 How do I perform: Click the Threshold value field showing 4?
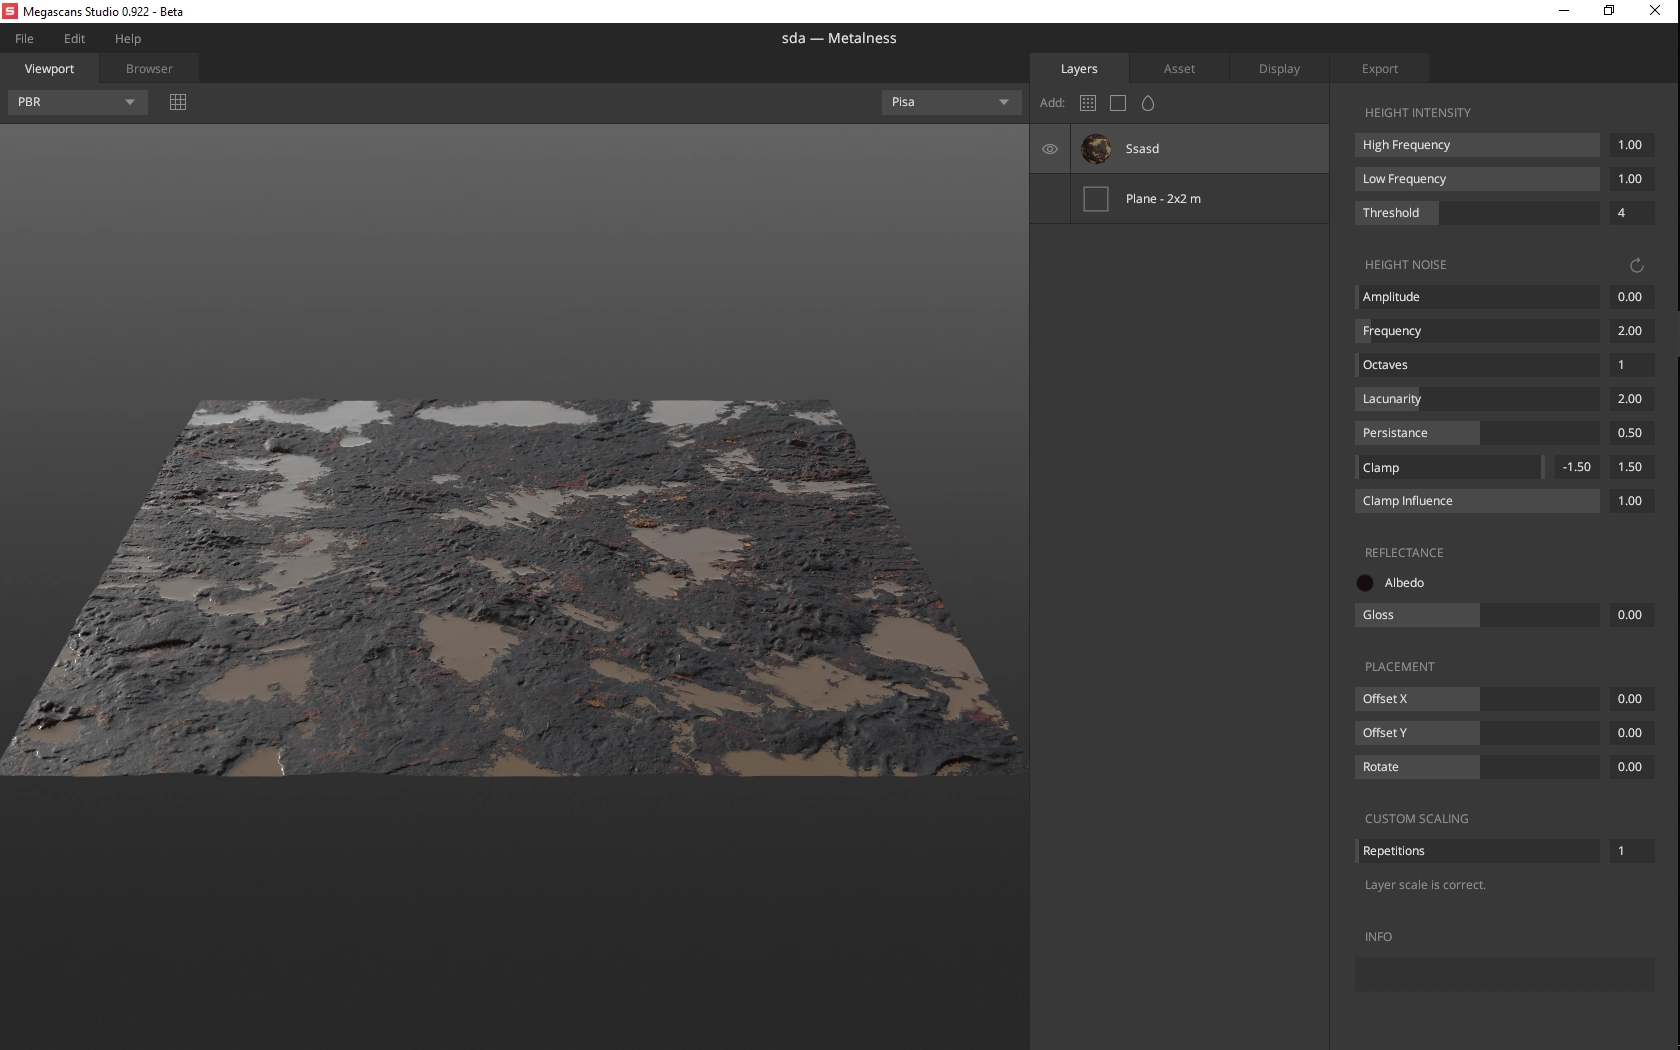point(1632,213)
